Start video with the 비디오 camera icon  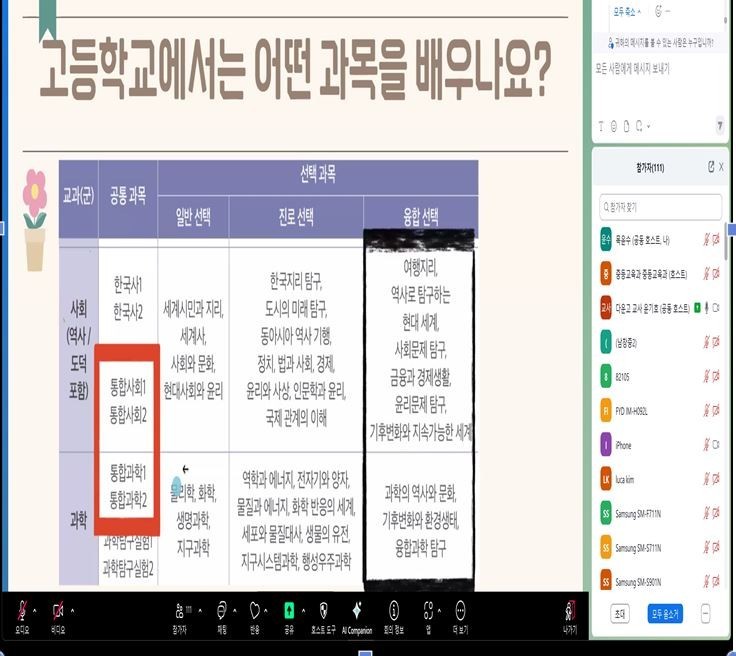point(58,610)
